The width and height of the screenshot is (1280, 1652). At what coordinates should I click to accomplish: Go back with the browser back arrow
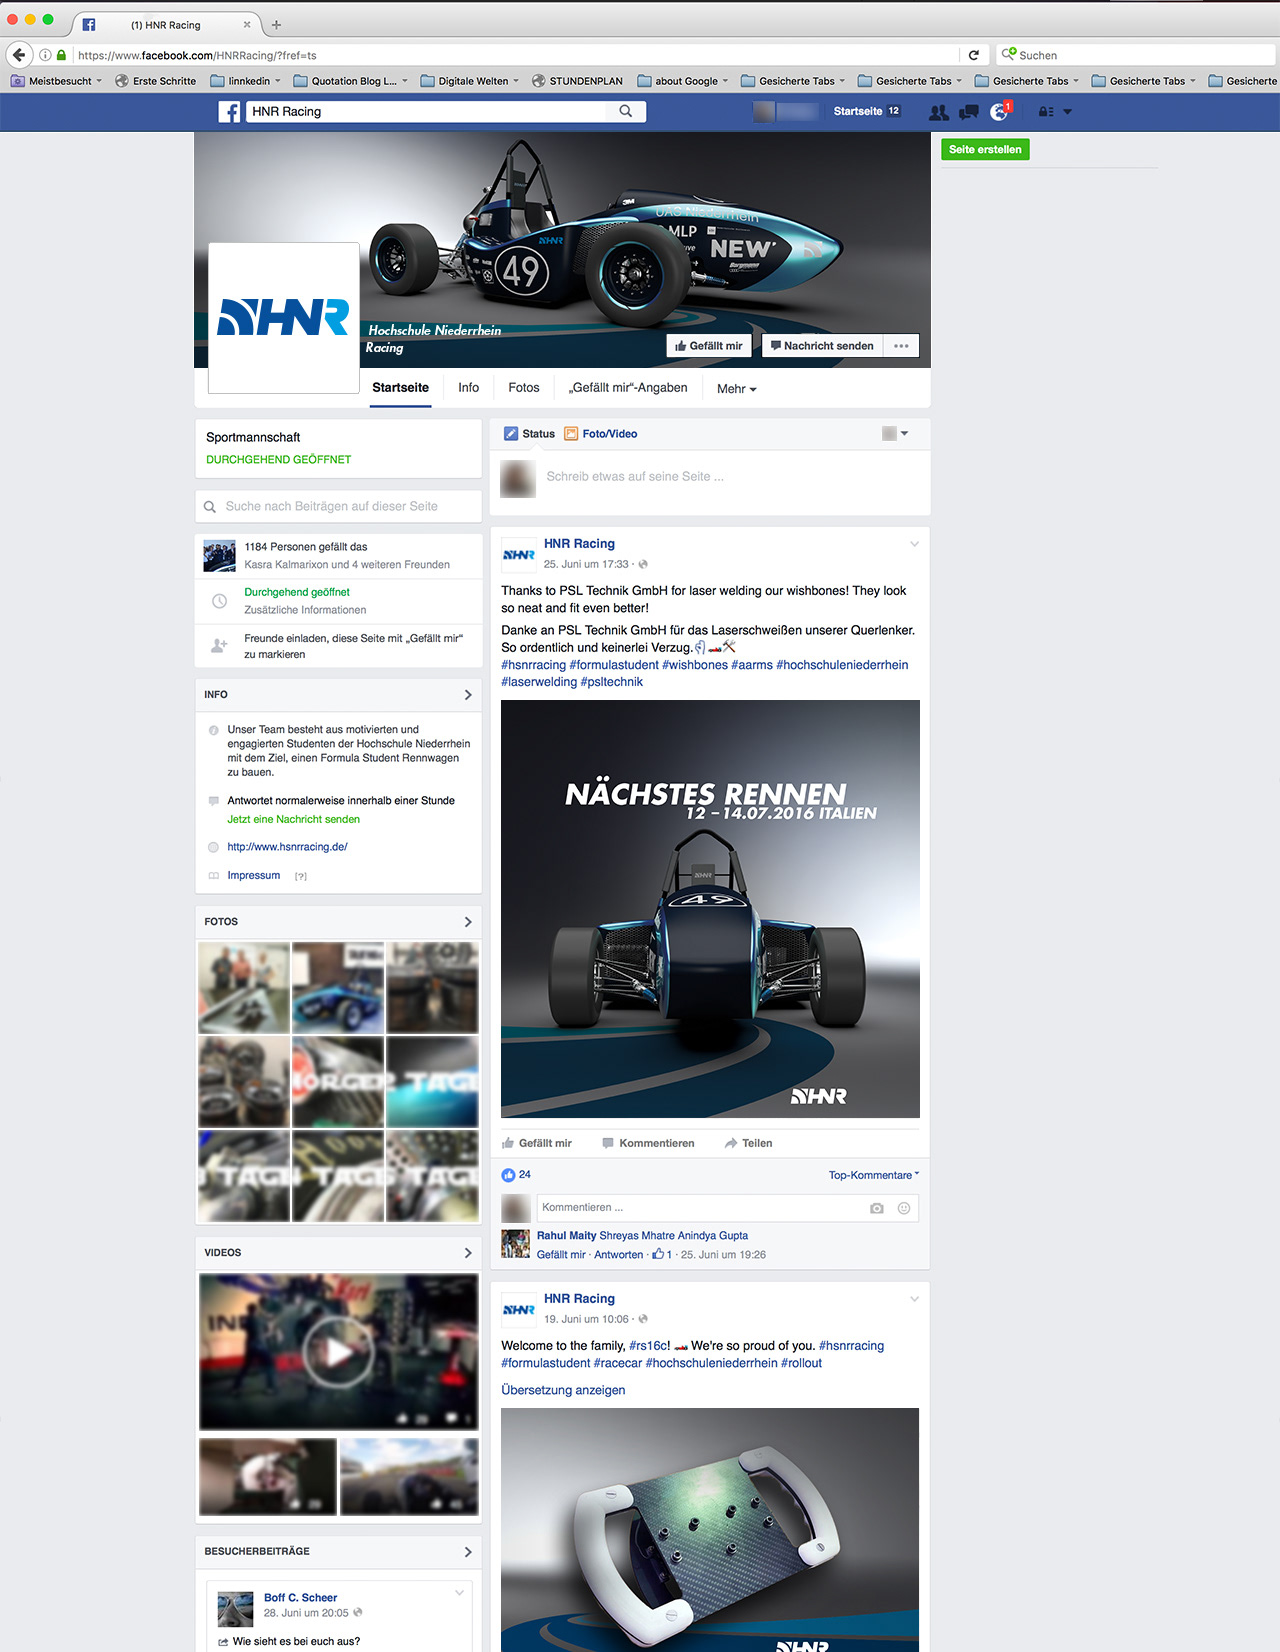(x=19, y=55)
